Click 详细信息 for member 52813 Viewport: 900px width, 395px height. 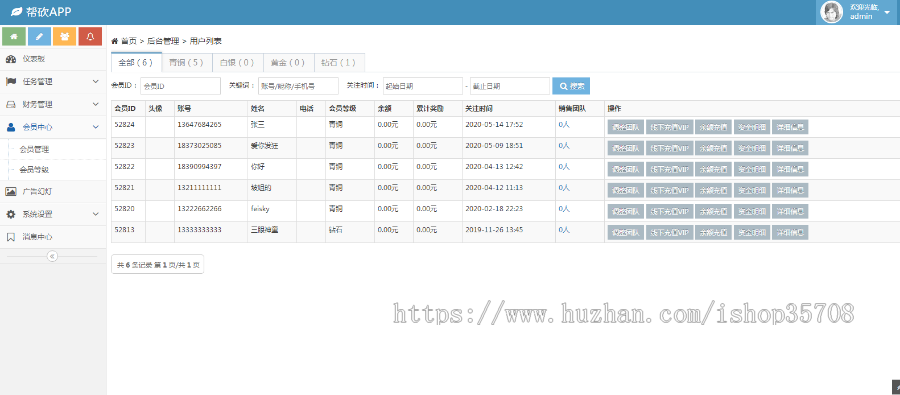[790, 233]
